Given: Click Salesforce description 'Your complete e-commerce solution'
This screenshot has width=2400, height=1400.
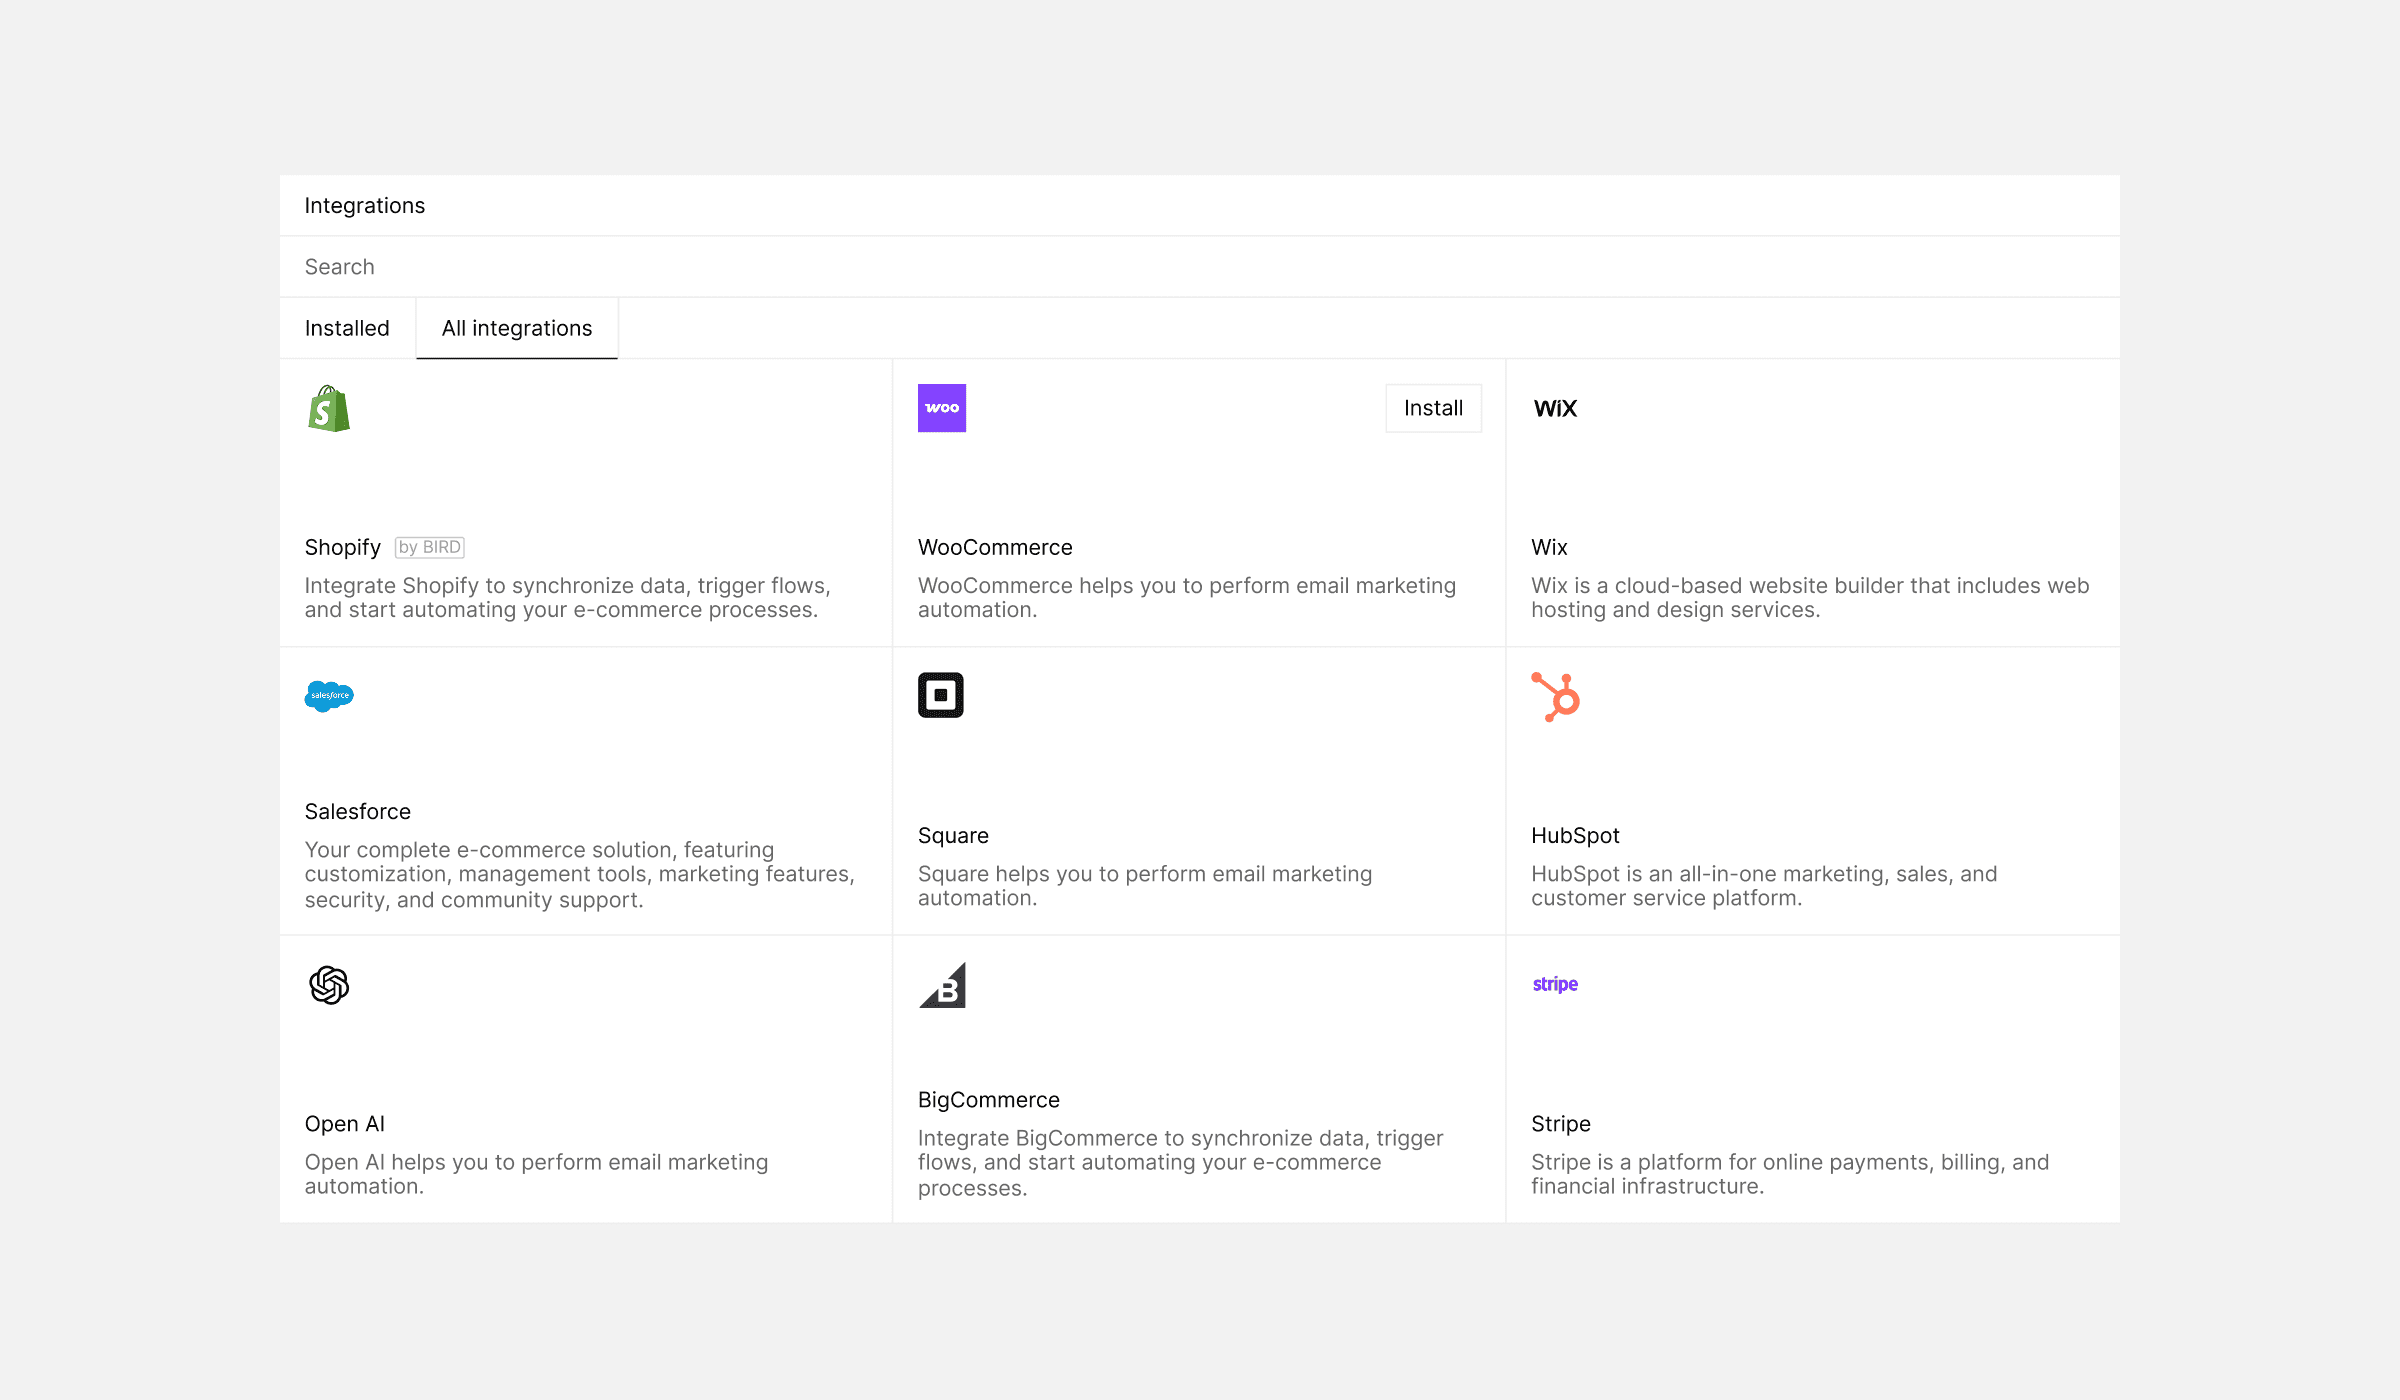Looking at the screenshot, I should tap(580, 874).
